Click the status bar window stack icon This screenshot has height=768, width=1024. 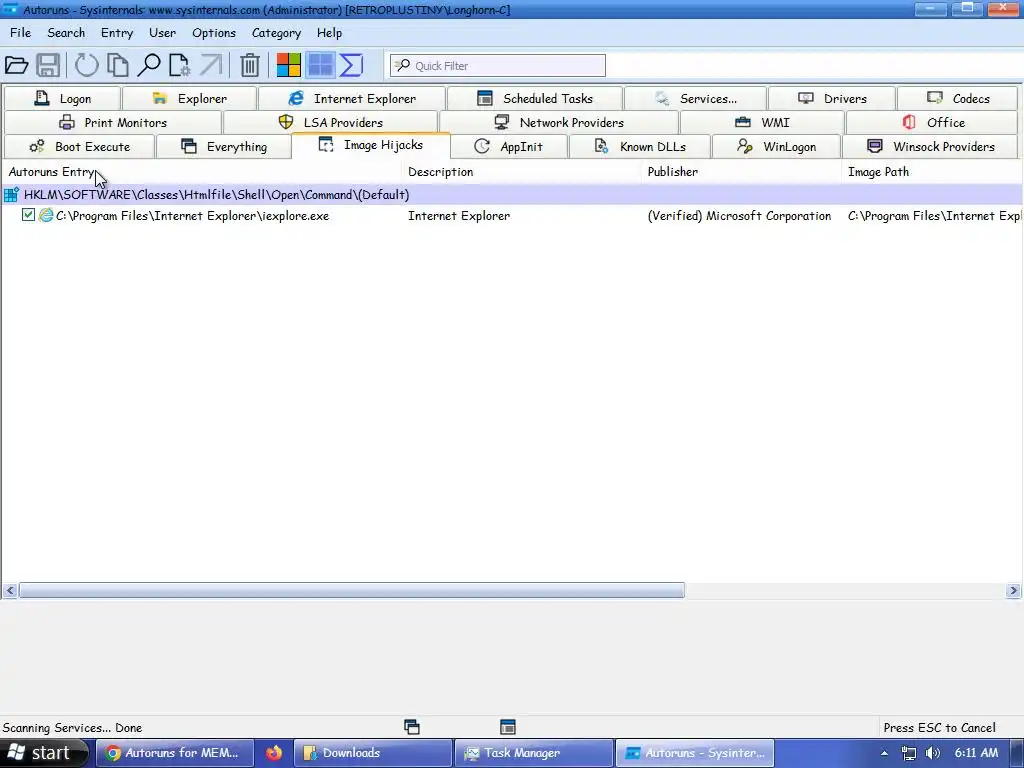pos(411,727)
